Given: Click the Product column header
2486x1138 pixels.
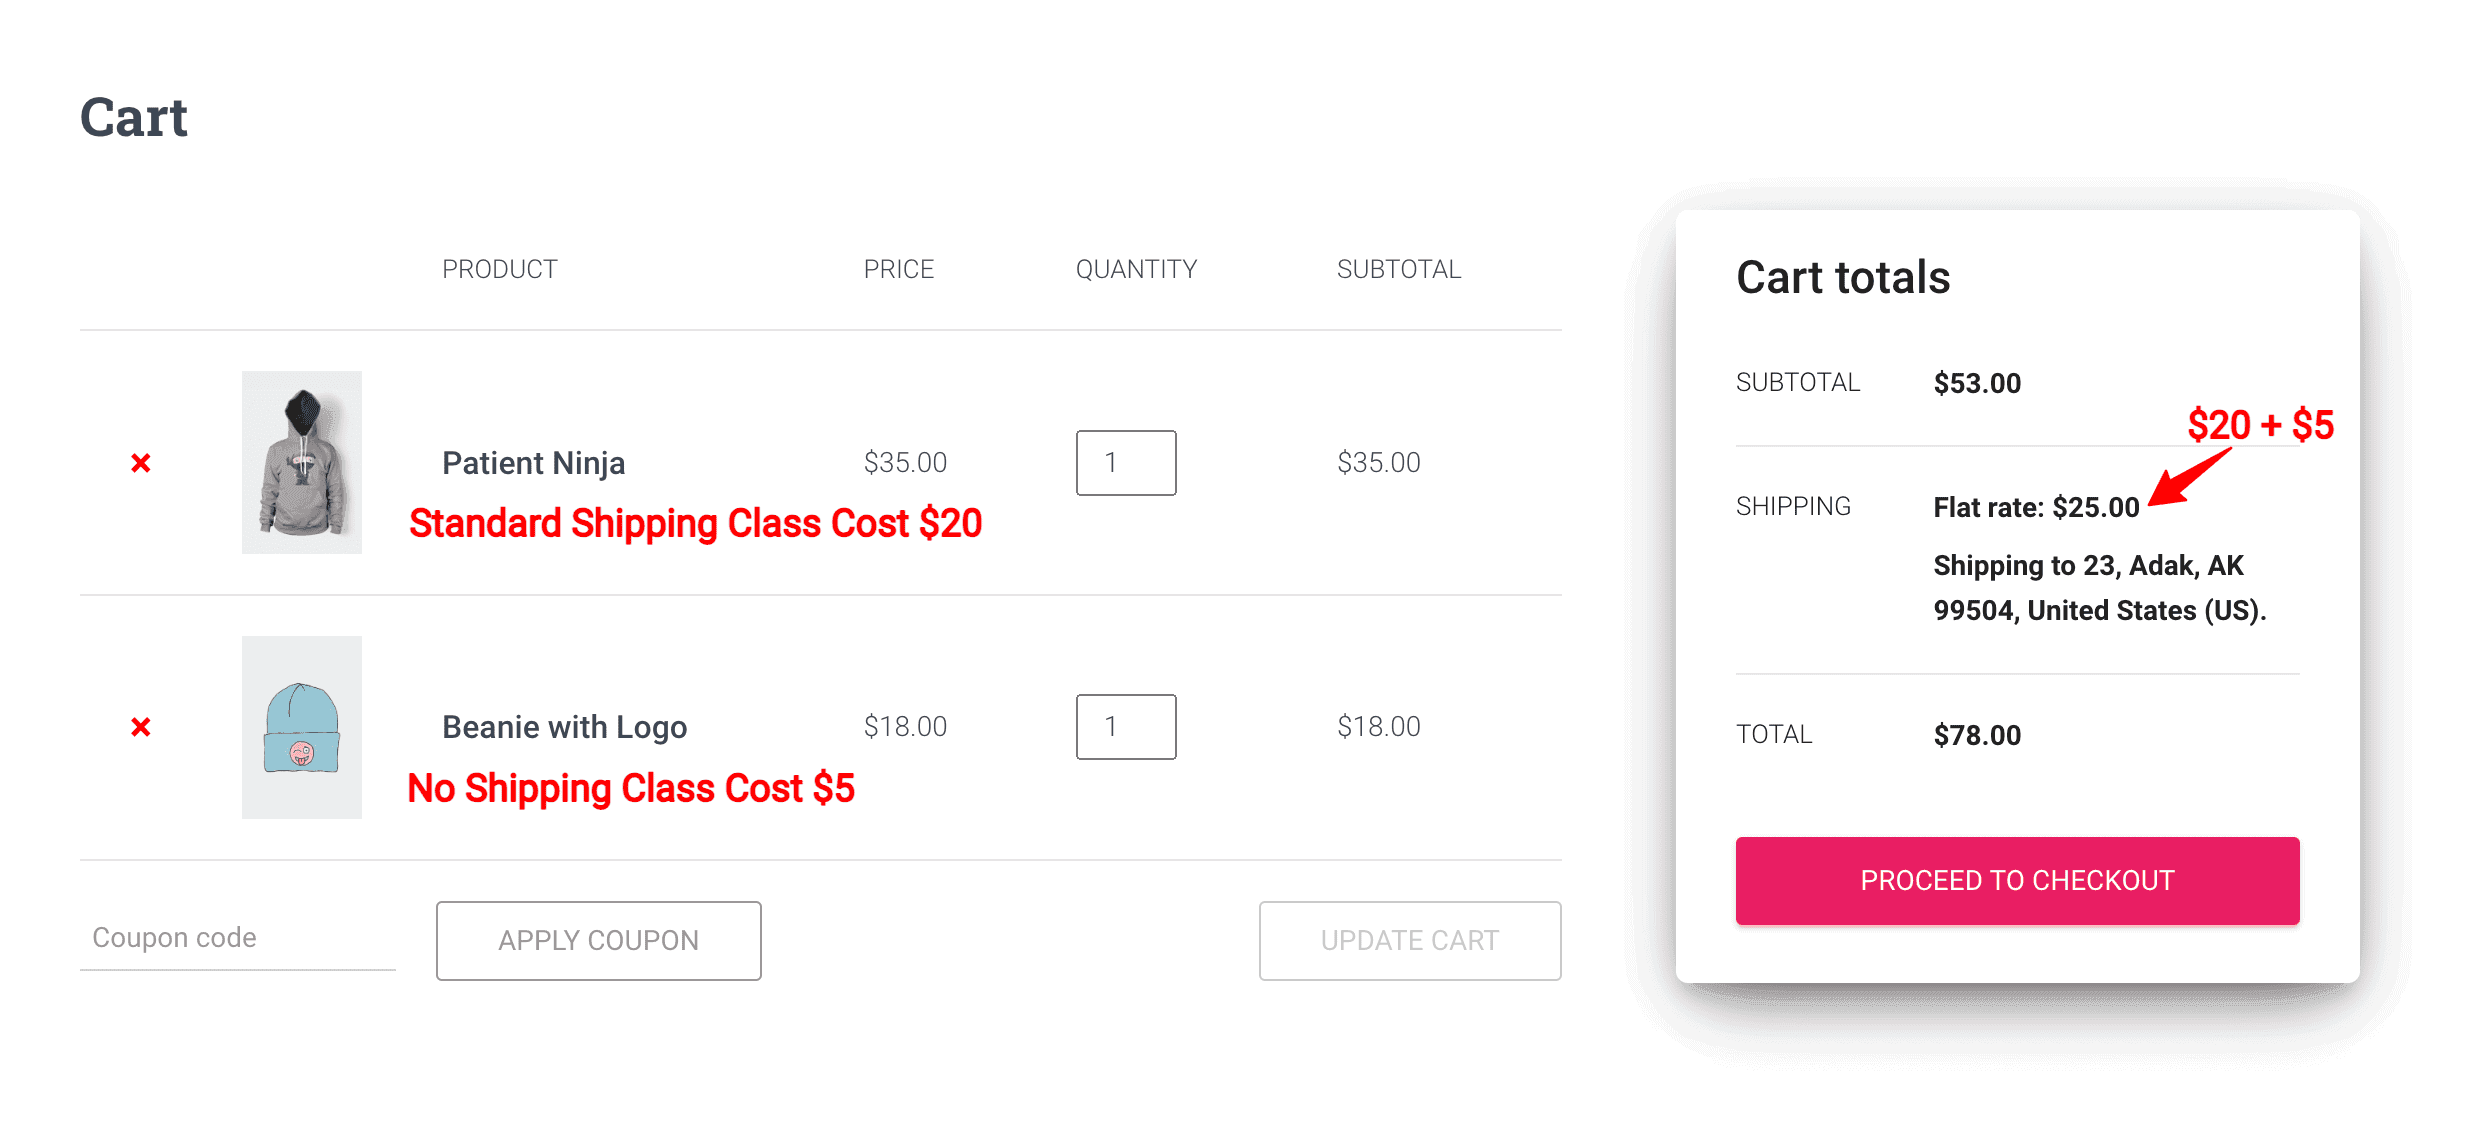Looking at the screenshot, I should pyautogui.click(x=499, y=269).
